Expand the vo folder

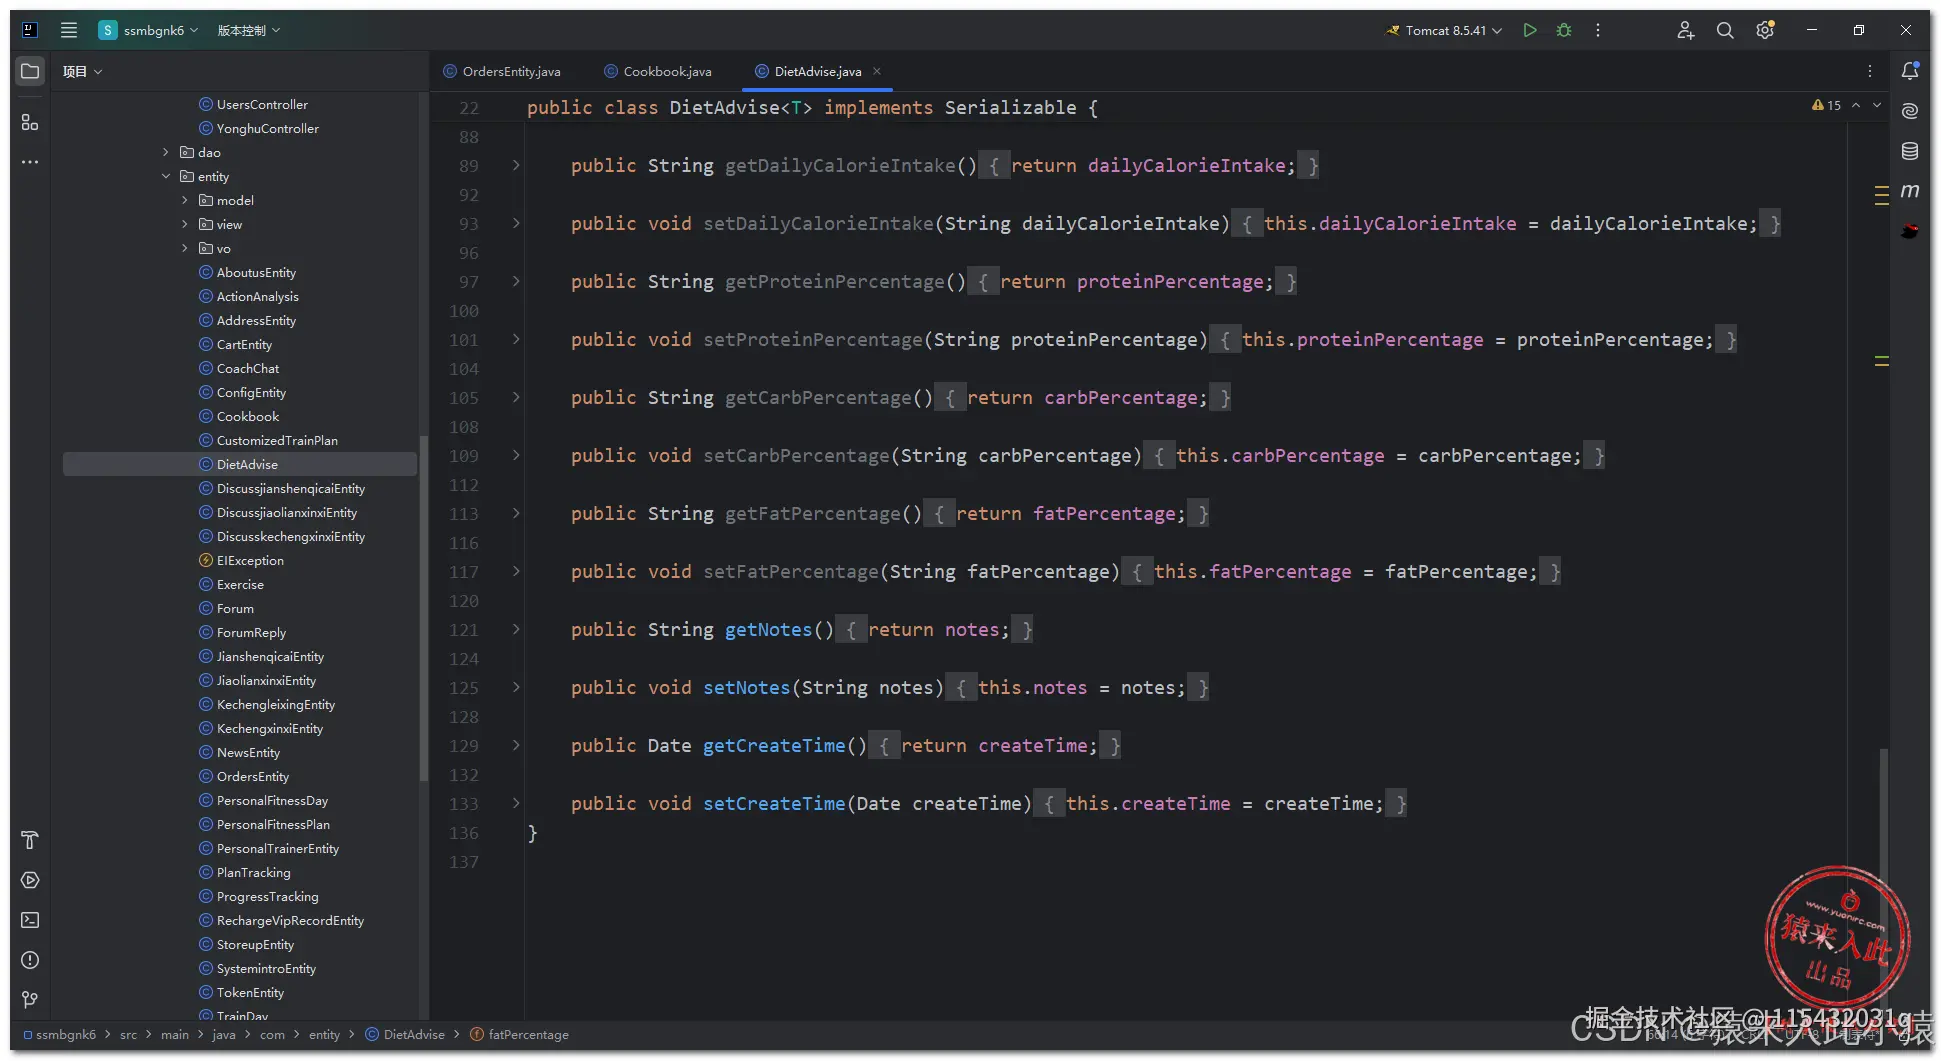[185, 248]
